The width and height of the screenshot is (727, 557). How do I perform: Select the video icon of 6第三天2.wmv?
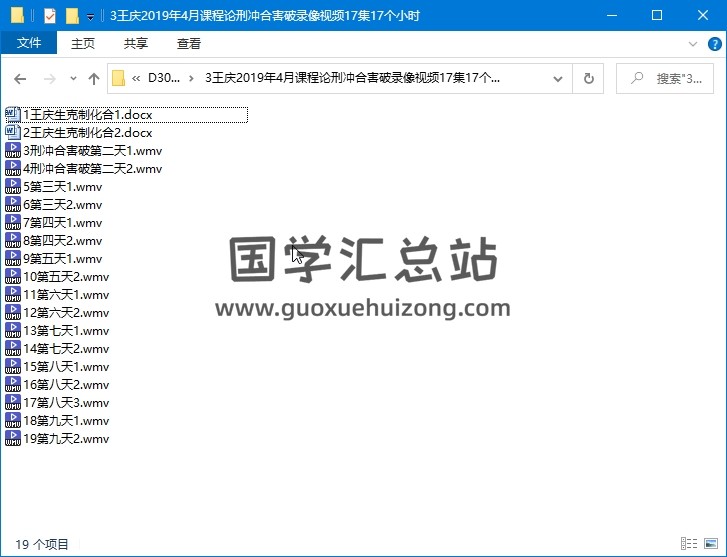[x=13, y=205]
